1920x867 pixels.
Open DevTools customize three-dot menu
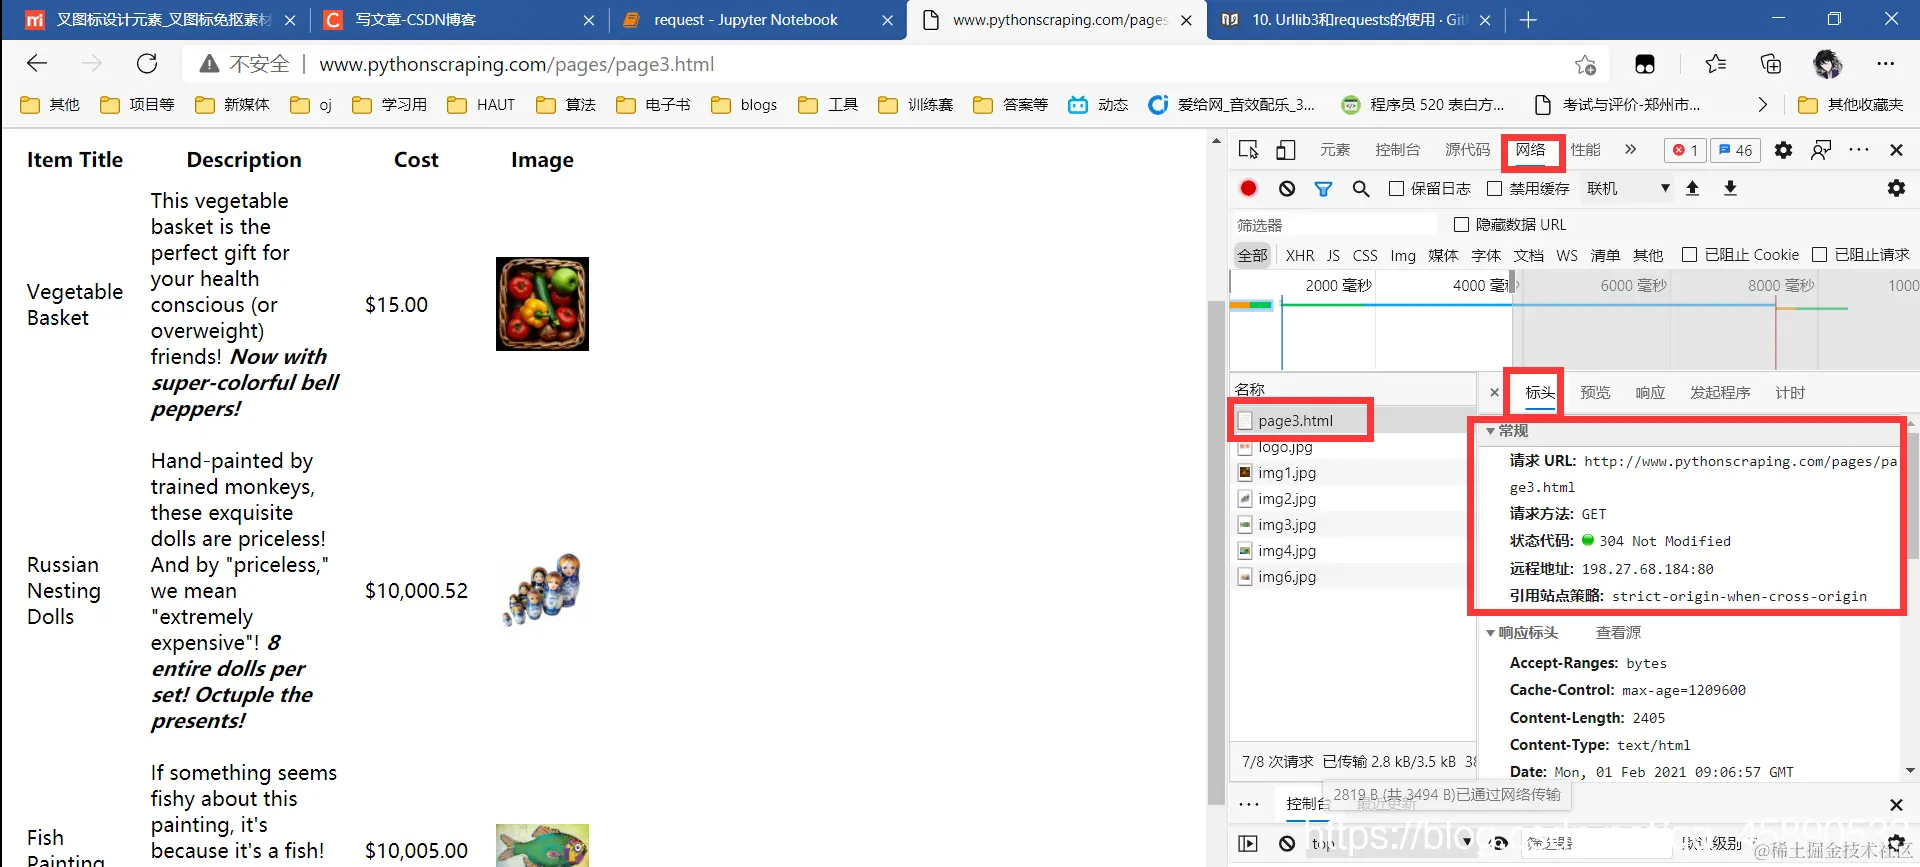coord(1859,150)
